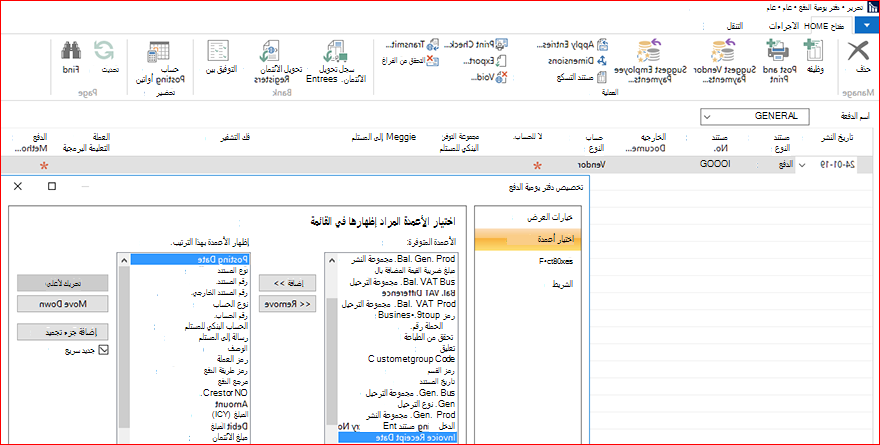This screenshot has height=445, width=880.
Task: Click the available columns scrollbar thumb
Action: (x=332, y=361)
